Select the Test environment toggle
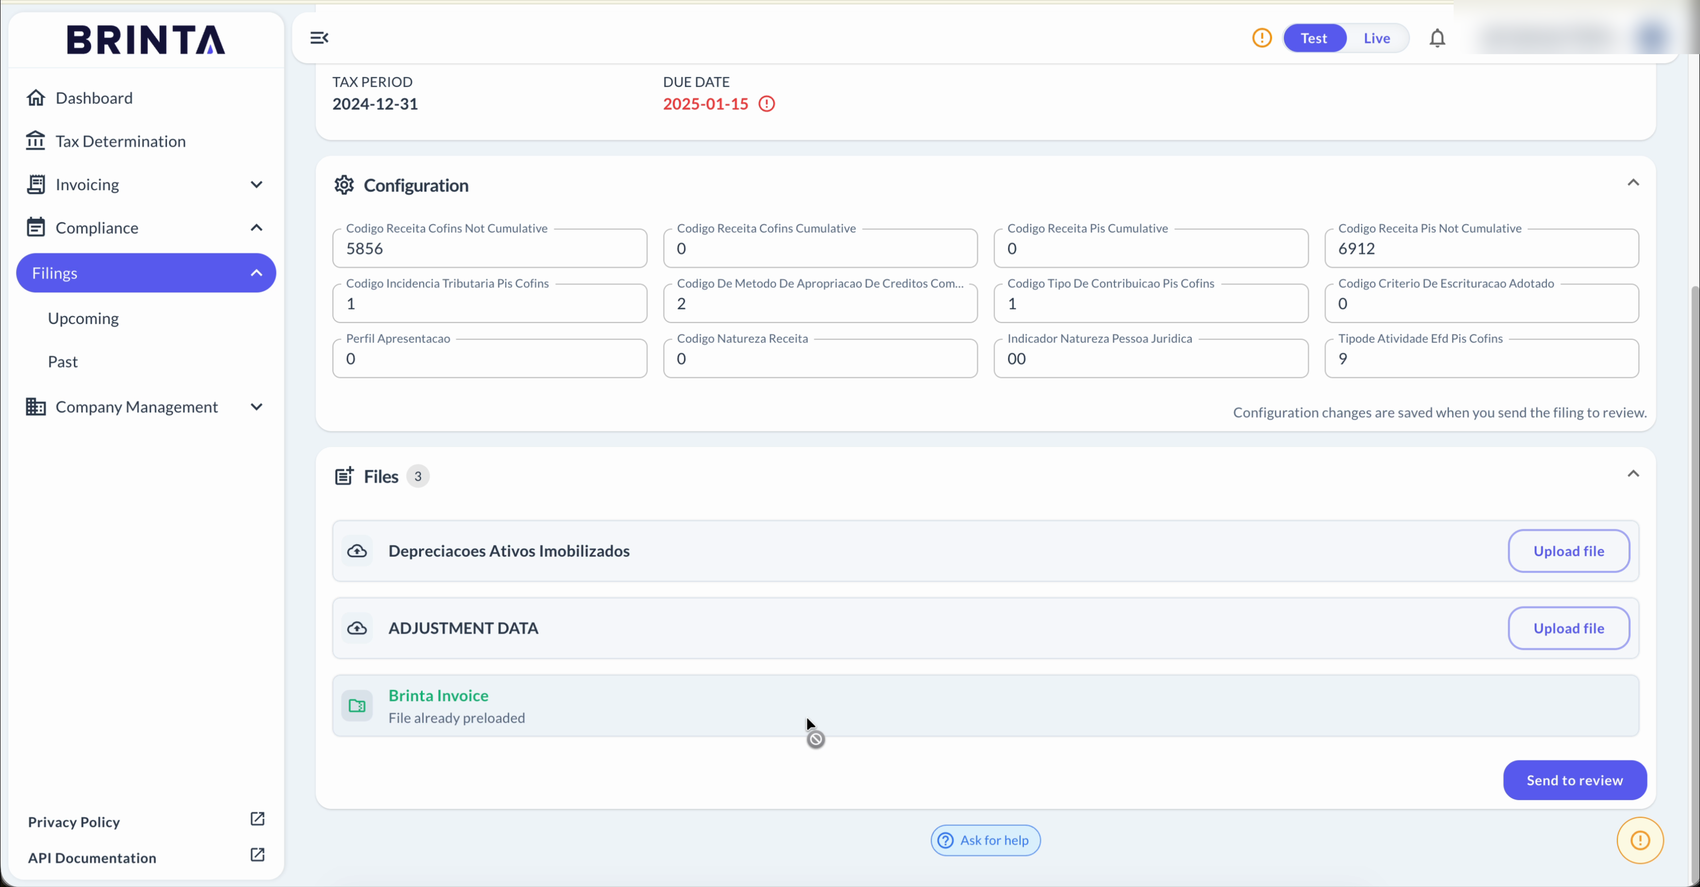Viewport: 1700px width, 887px height. [x=1314, y=38]
